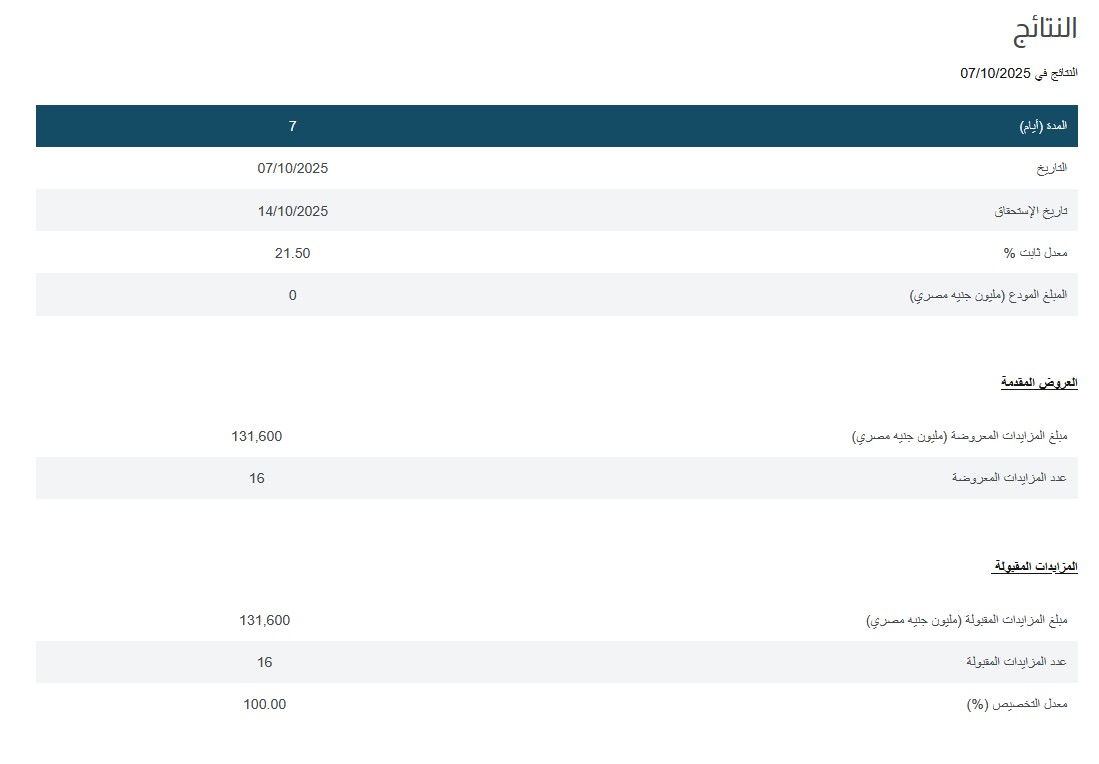Image resolution: width=1099 pixels, height=764 pixels.
Task: Click the underlined العروض المقدمة section heading
Action: [1039, 383]
